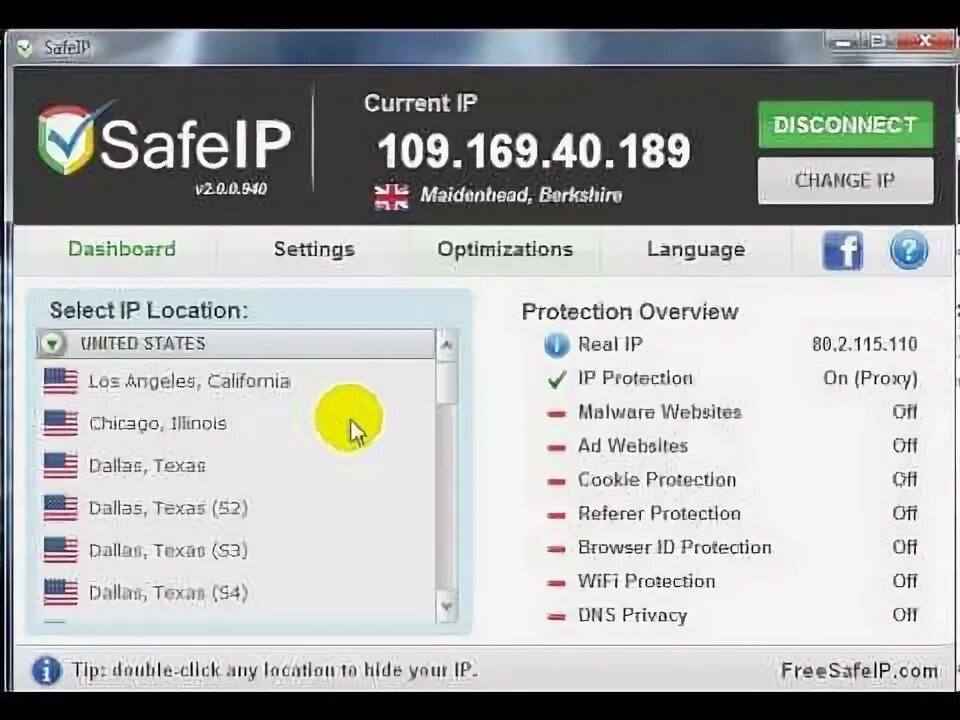Screen dimensions: 960x720
Task: Select Dallas, Texas (S2) location
Action: tap(236, 508)
